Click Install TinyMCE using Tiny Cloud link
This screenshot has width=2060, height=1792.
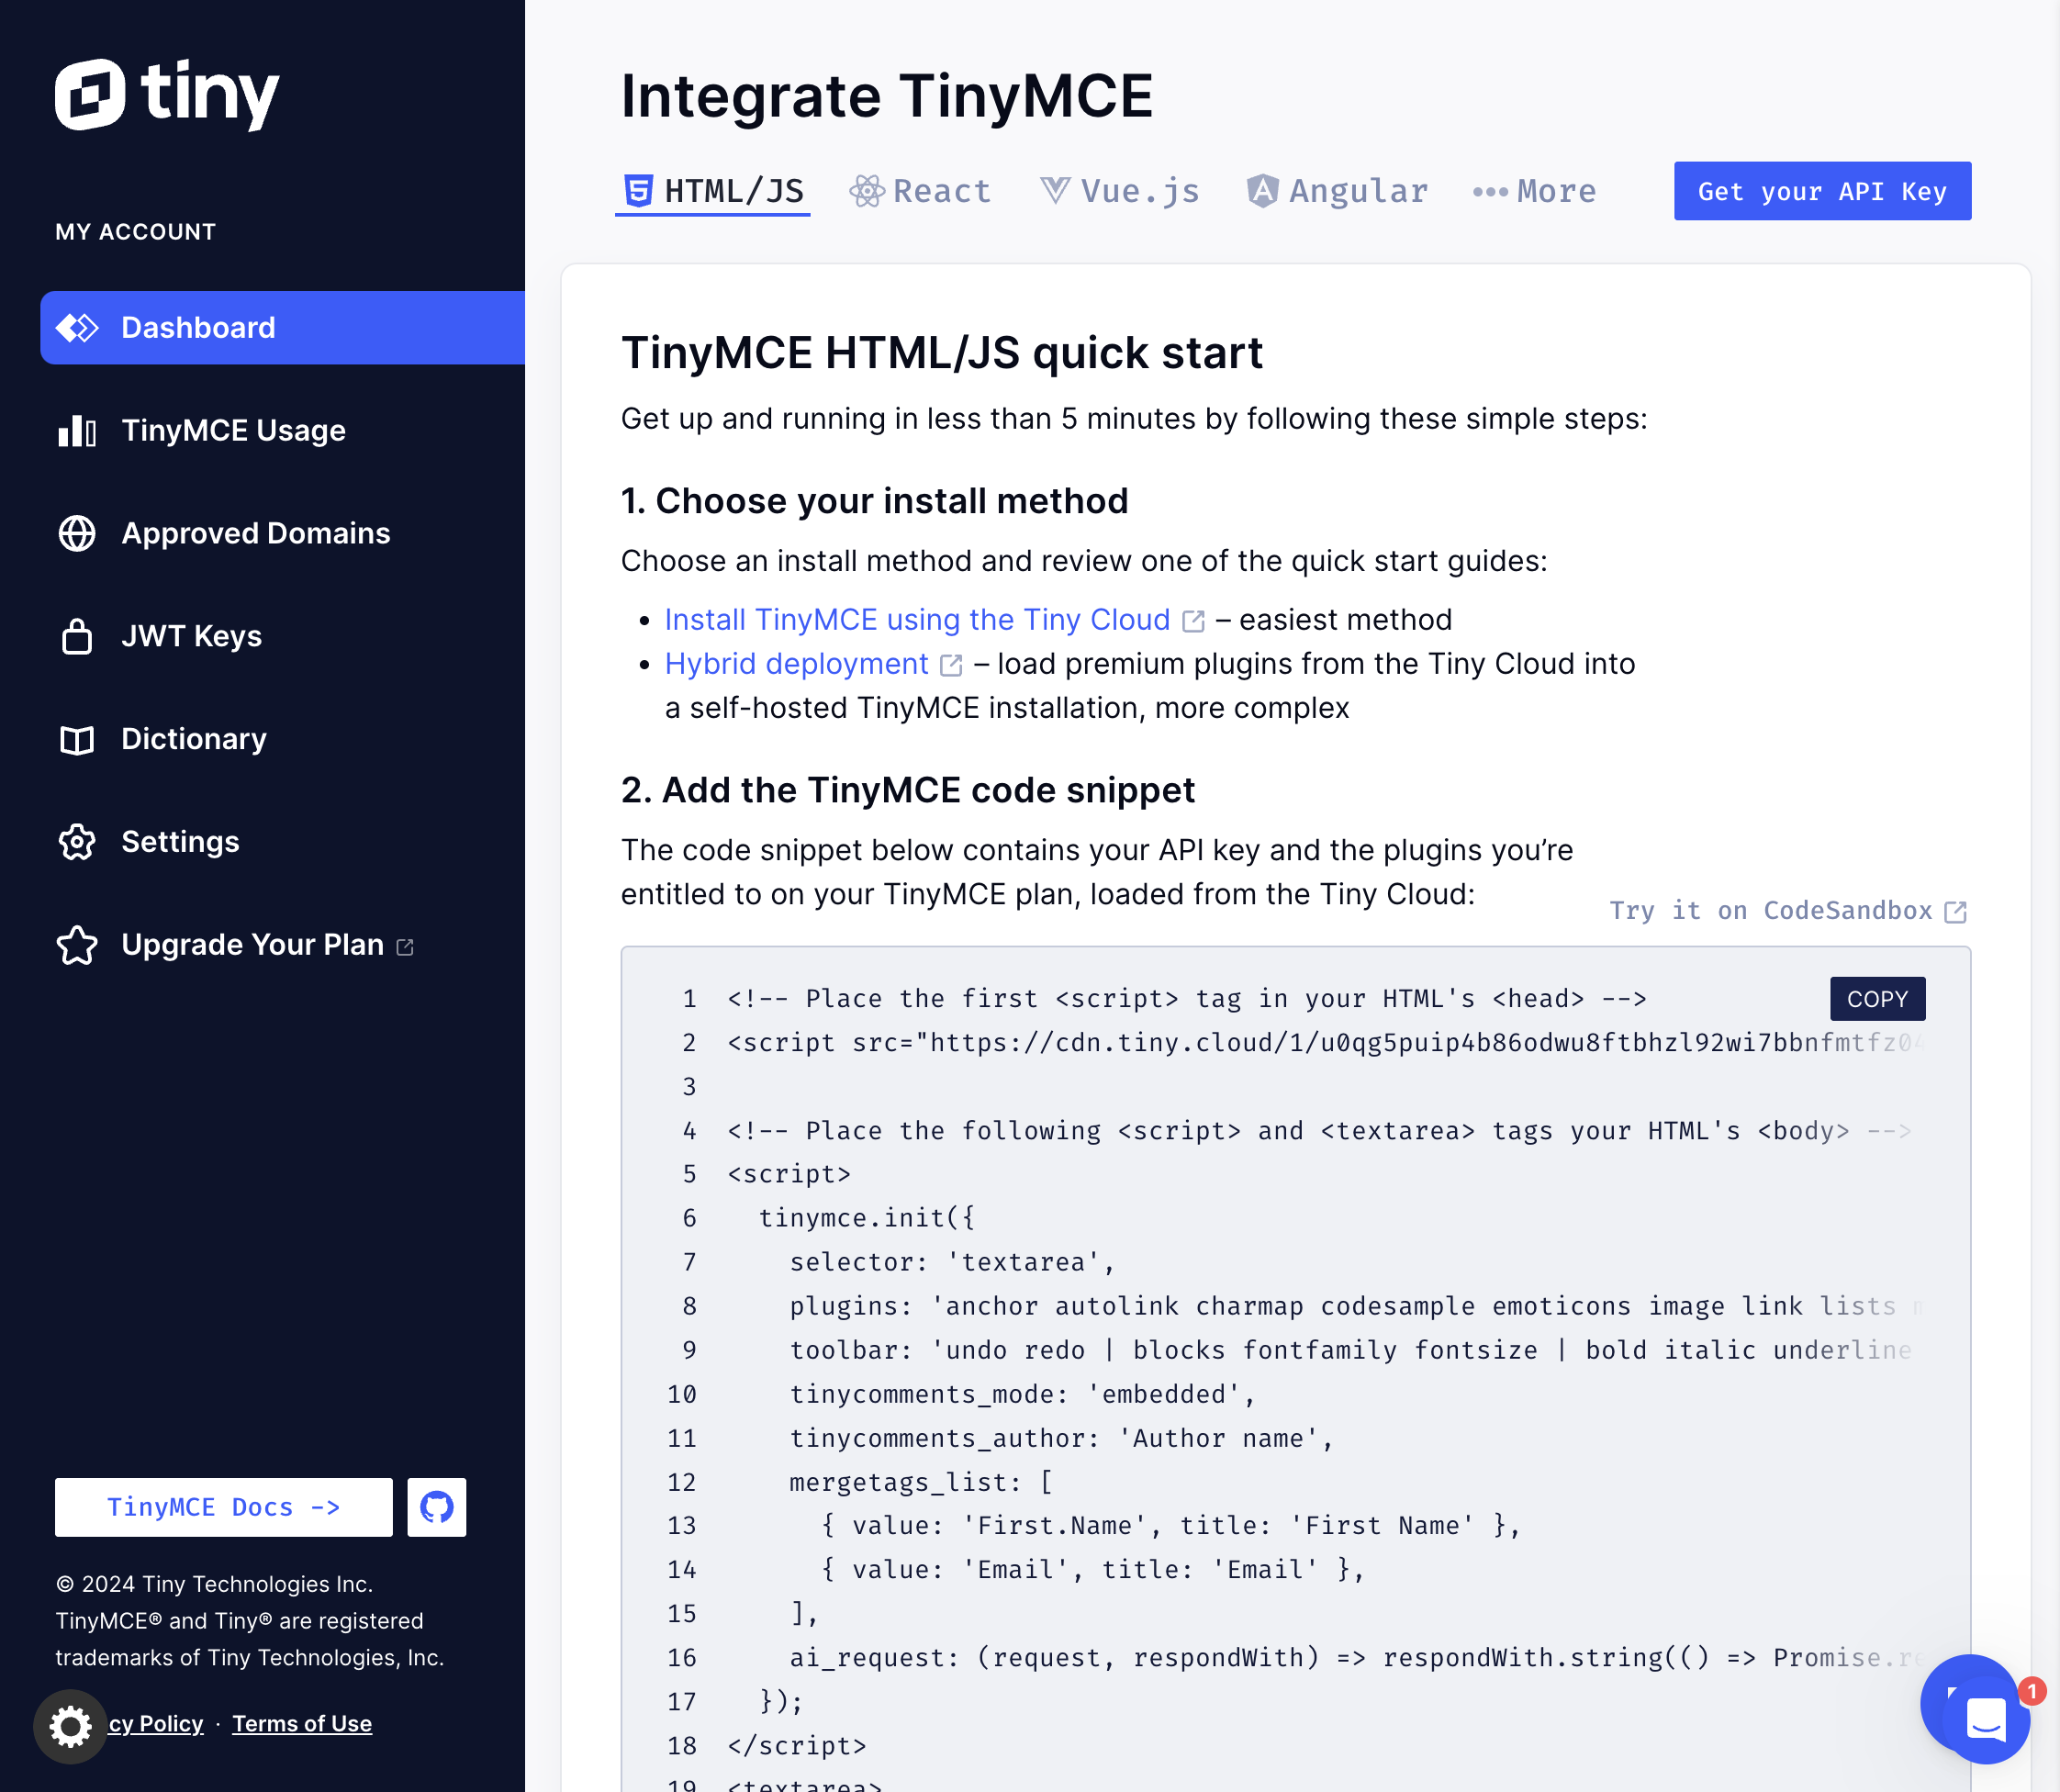(x=918, y=619)
